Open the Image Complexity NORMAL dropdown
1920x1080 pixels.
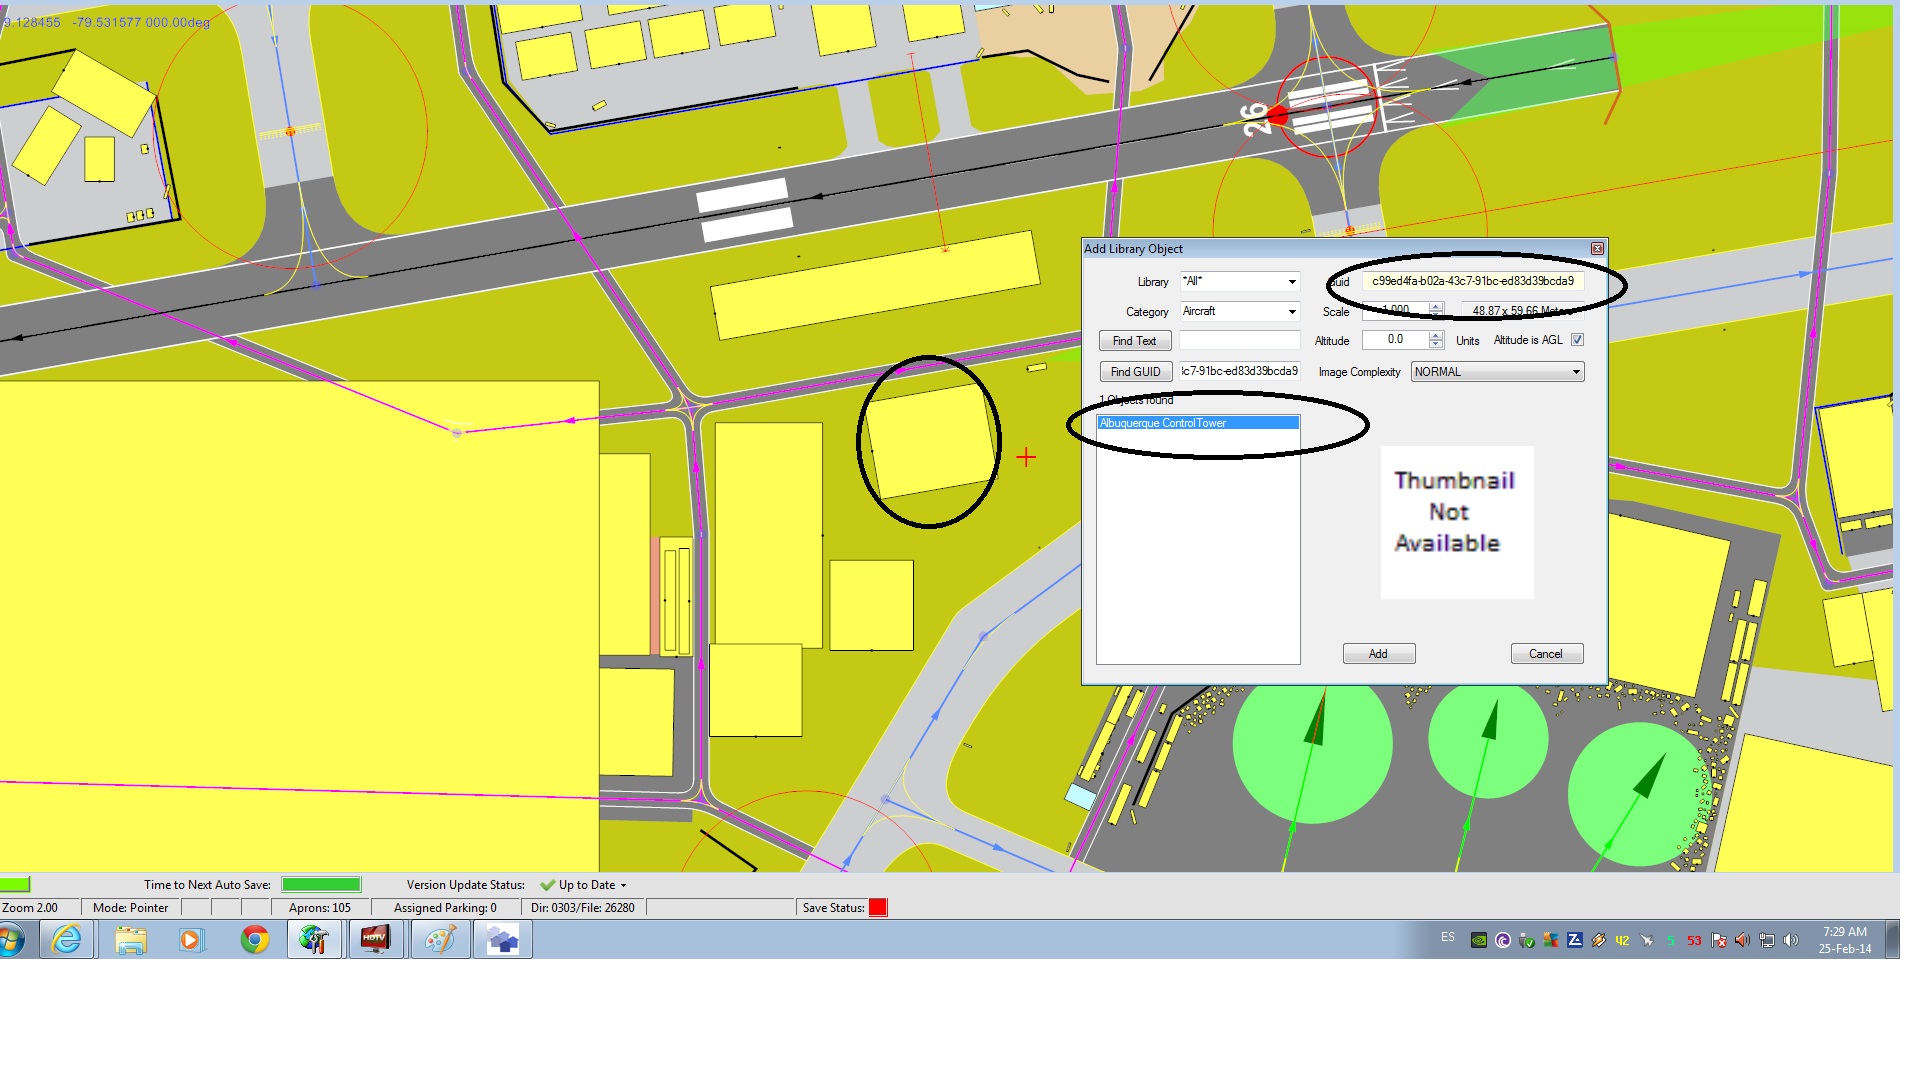click(1575, 372)
